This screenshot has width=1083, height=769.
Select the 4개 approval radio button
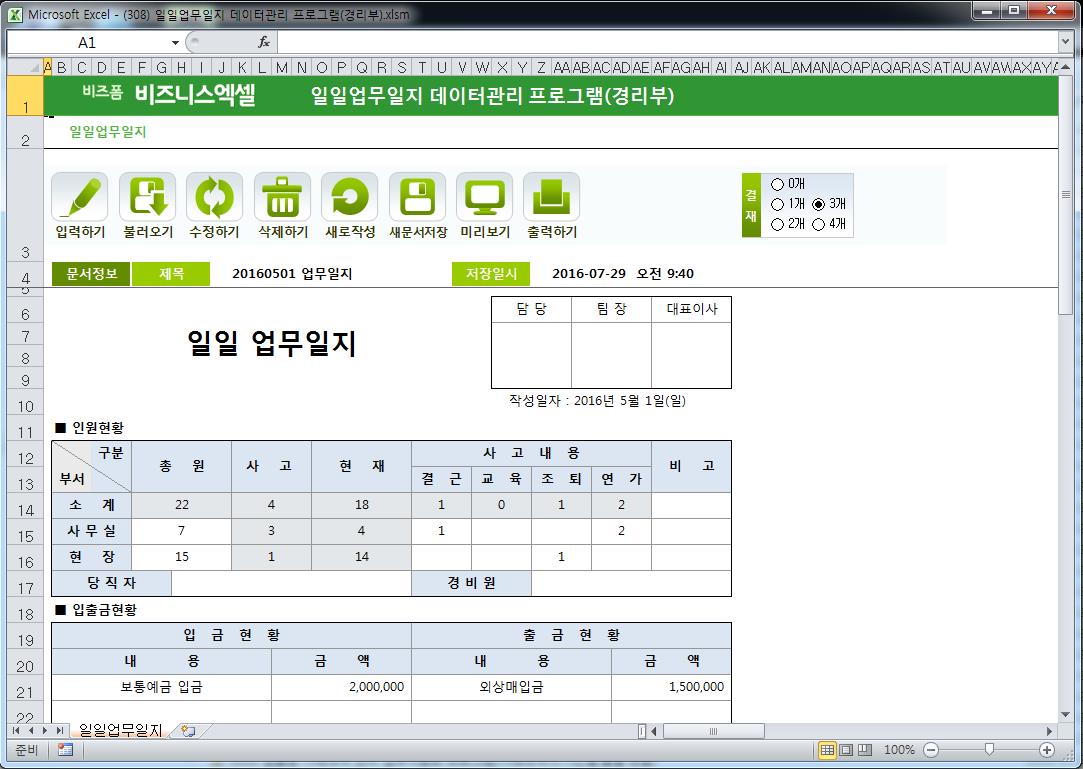(819, 224)
